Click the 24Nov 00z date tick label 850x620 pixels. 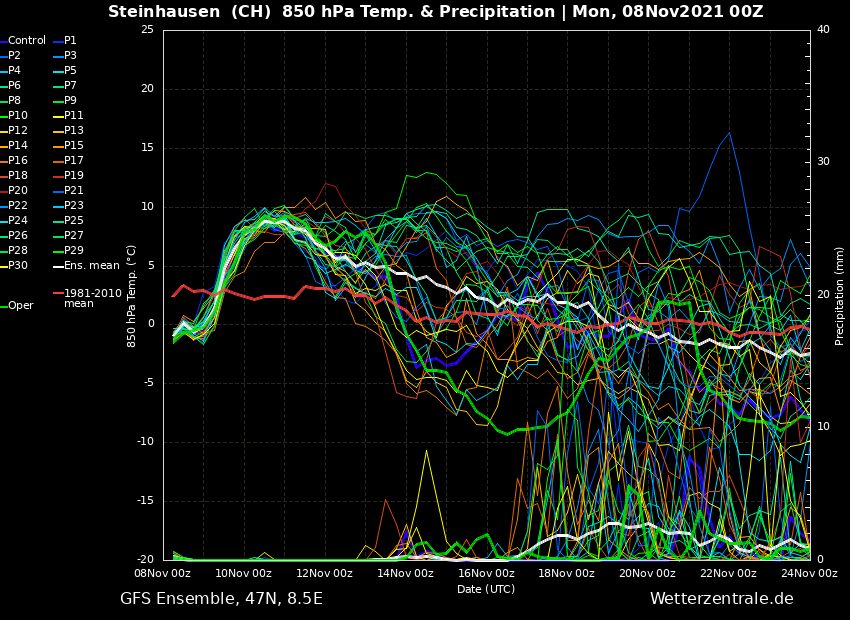pyautogui.click(x=808, y=574)
